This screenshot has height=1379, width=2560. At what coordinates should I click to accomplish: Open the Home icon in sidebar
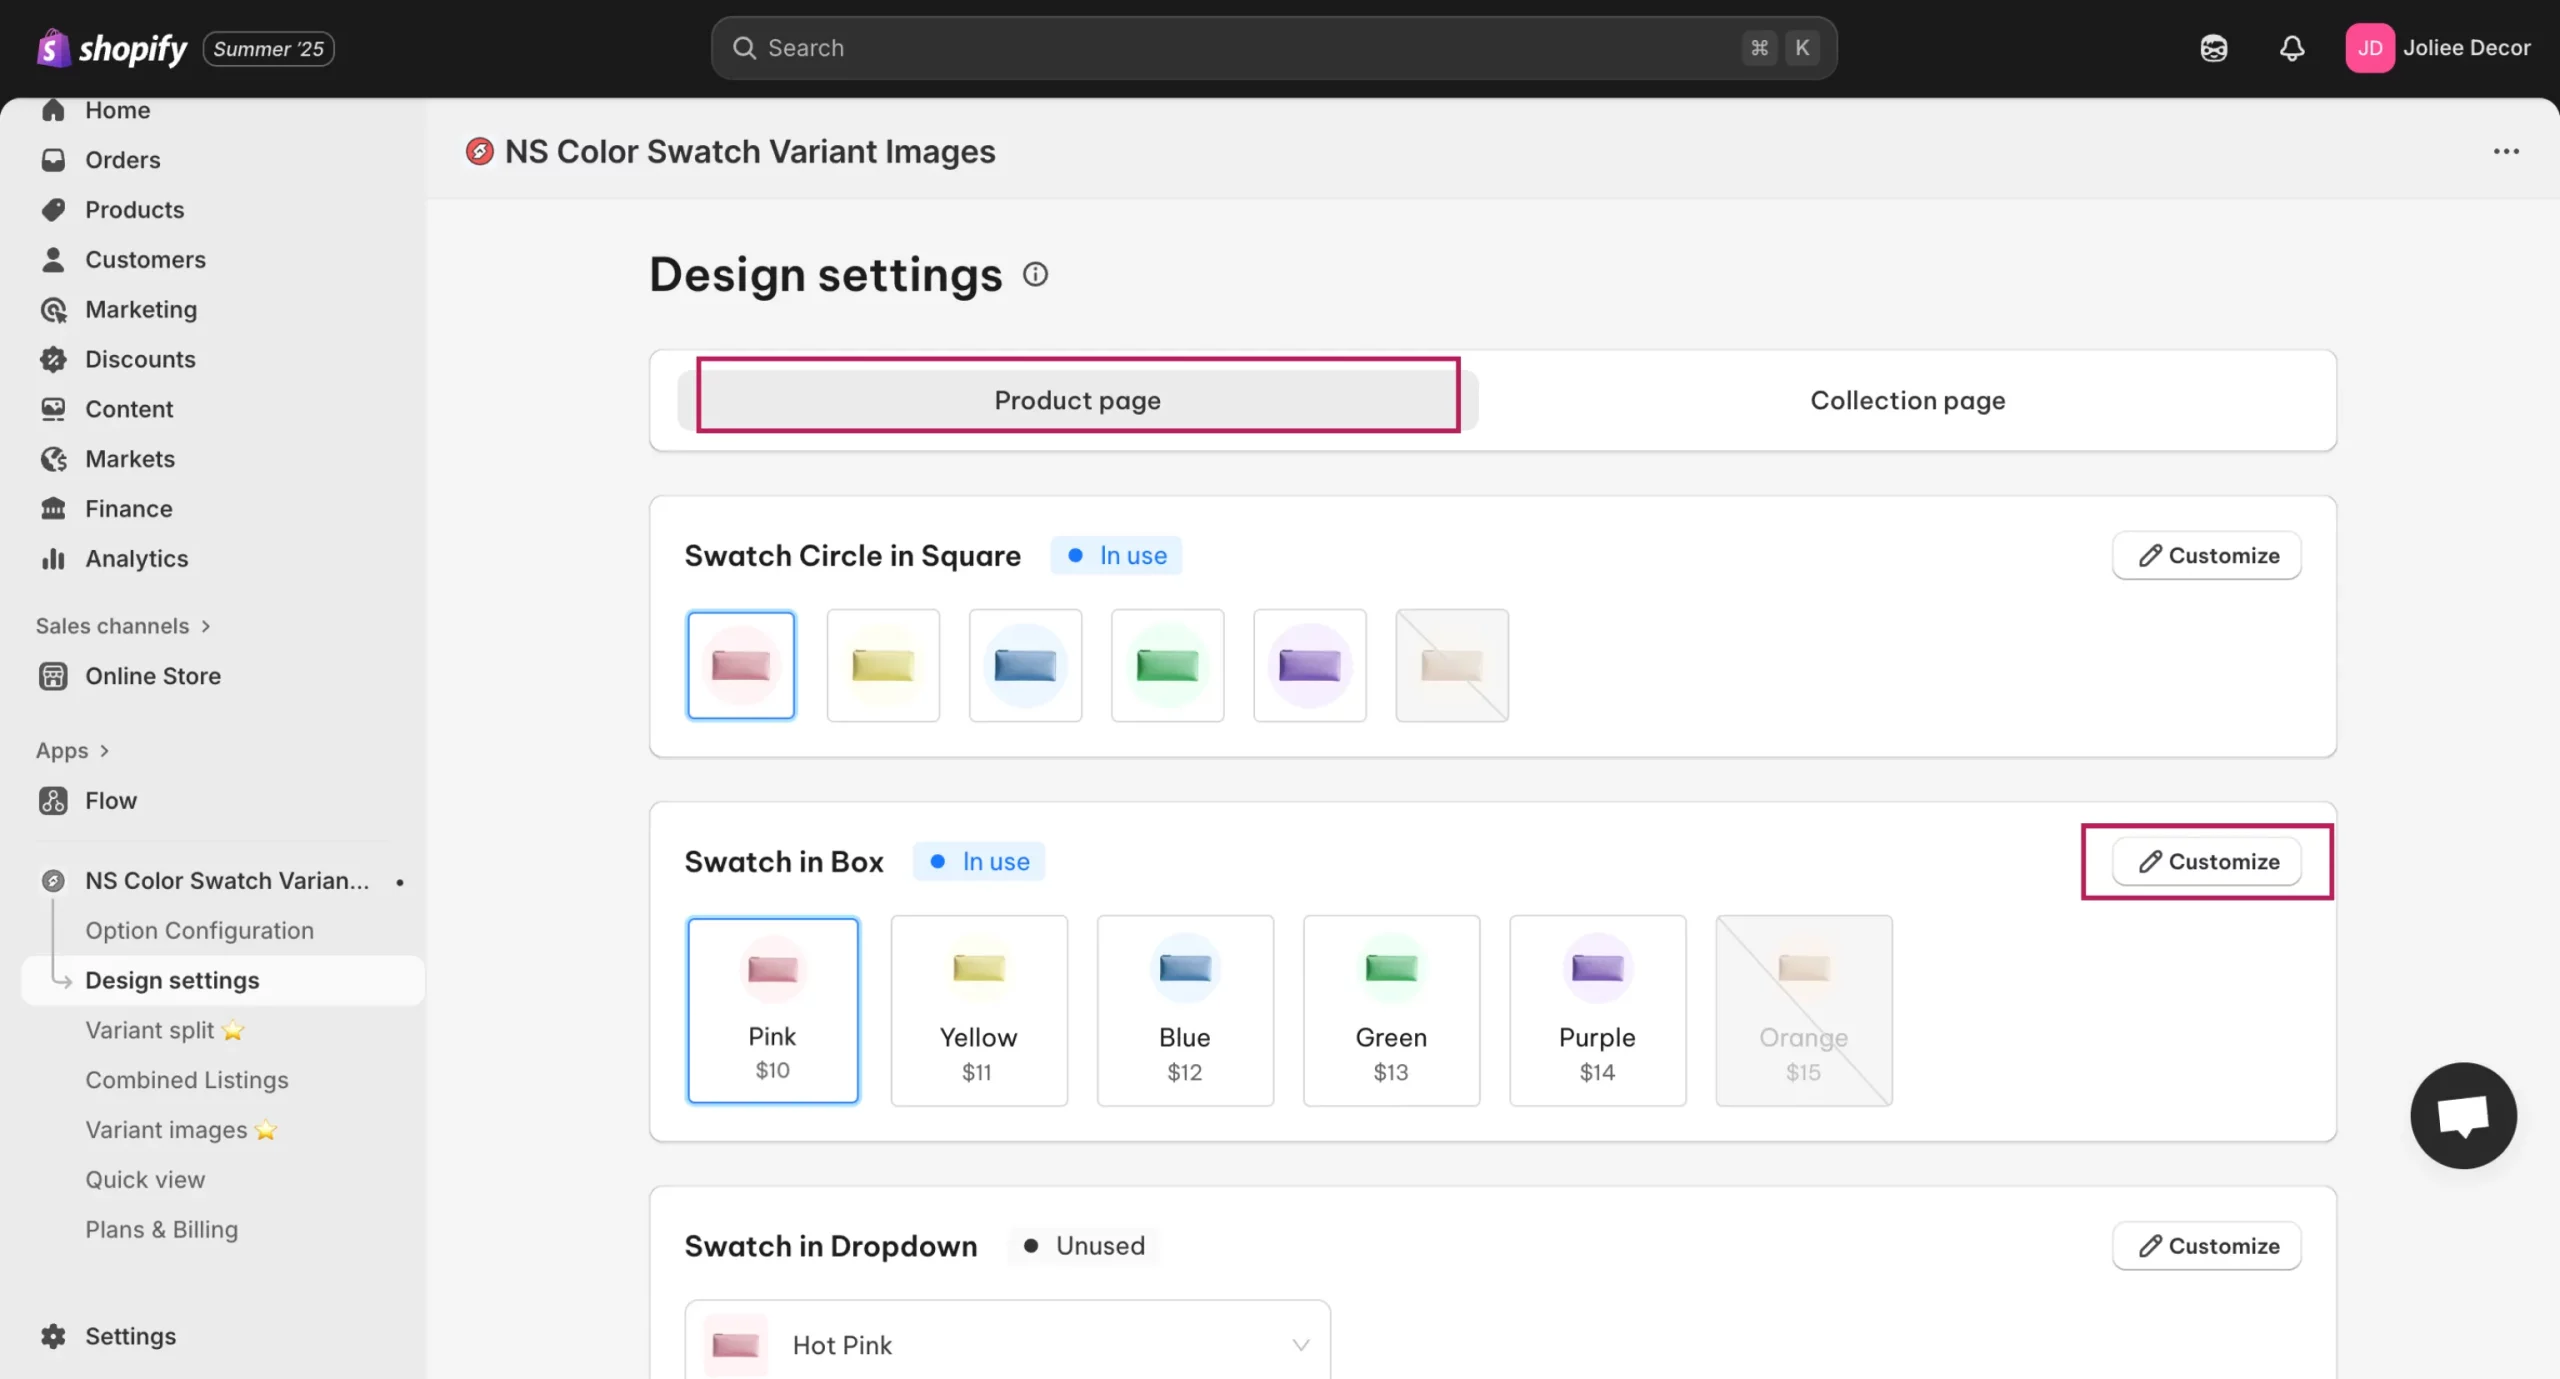[53, 110]
